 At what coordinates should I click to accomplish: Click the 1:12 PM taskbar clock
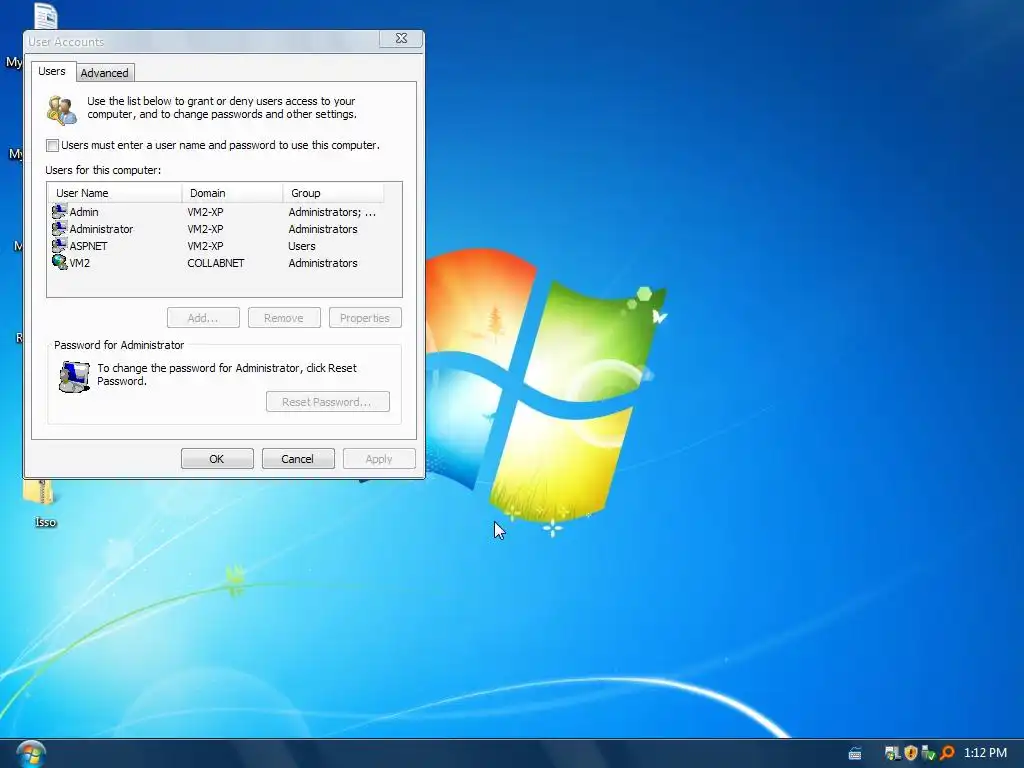tap(985, 753)
